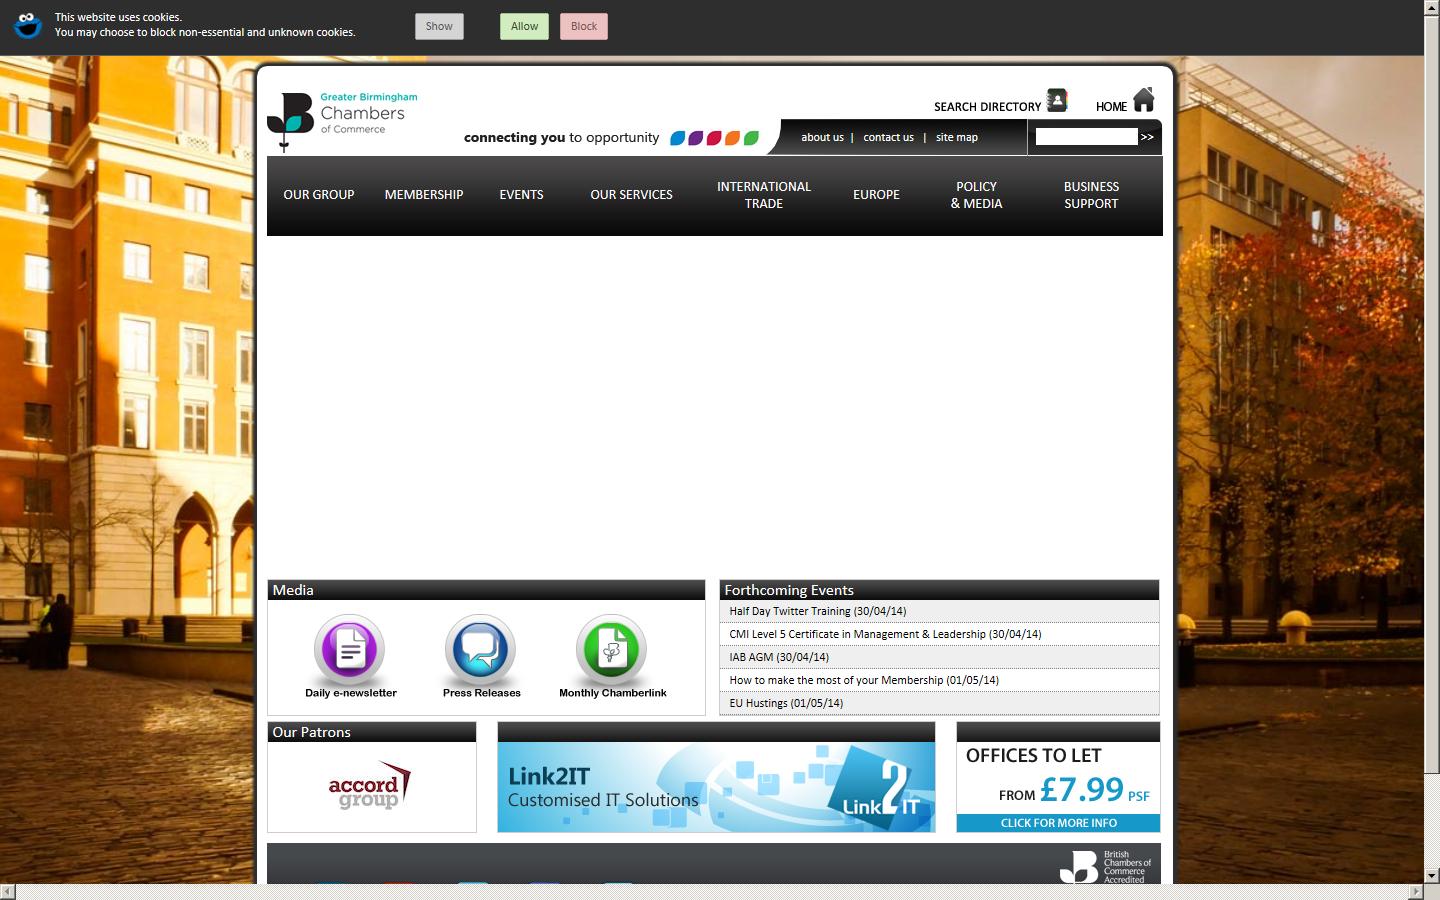Open the Events navigation dropdown
This screenshot has height=900, width=1440.
click(521, 195)
